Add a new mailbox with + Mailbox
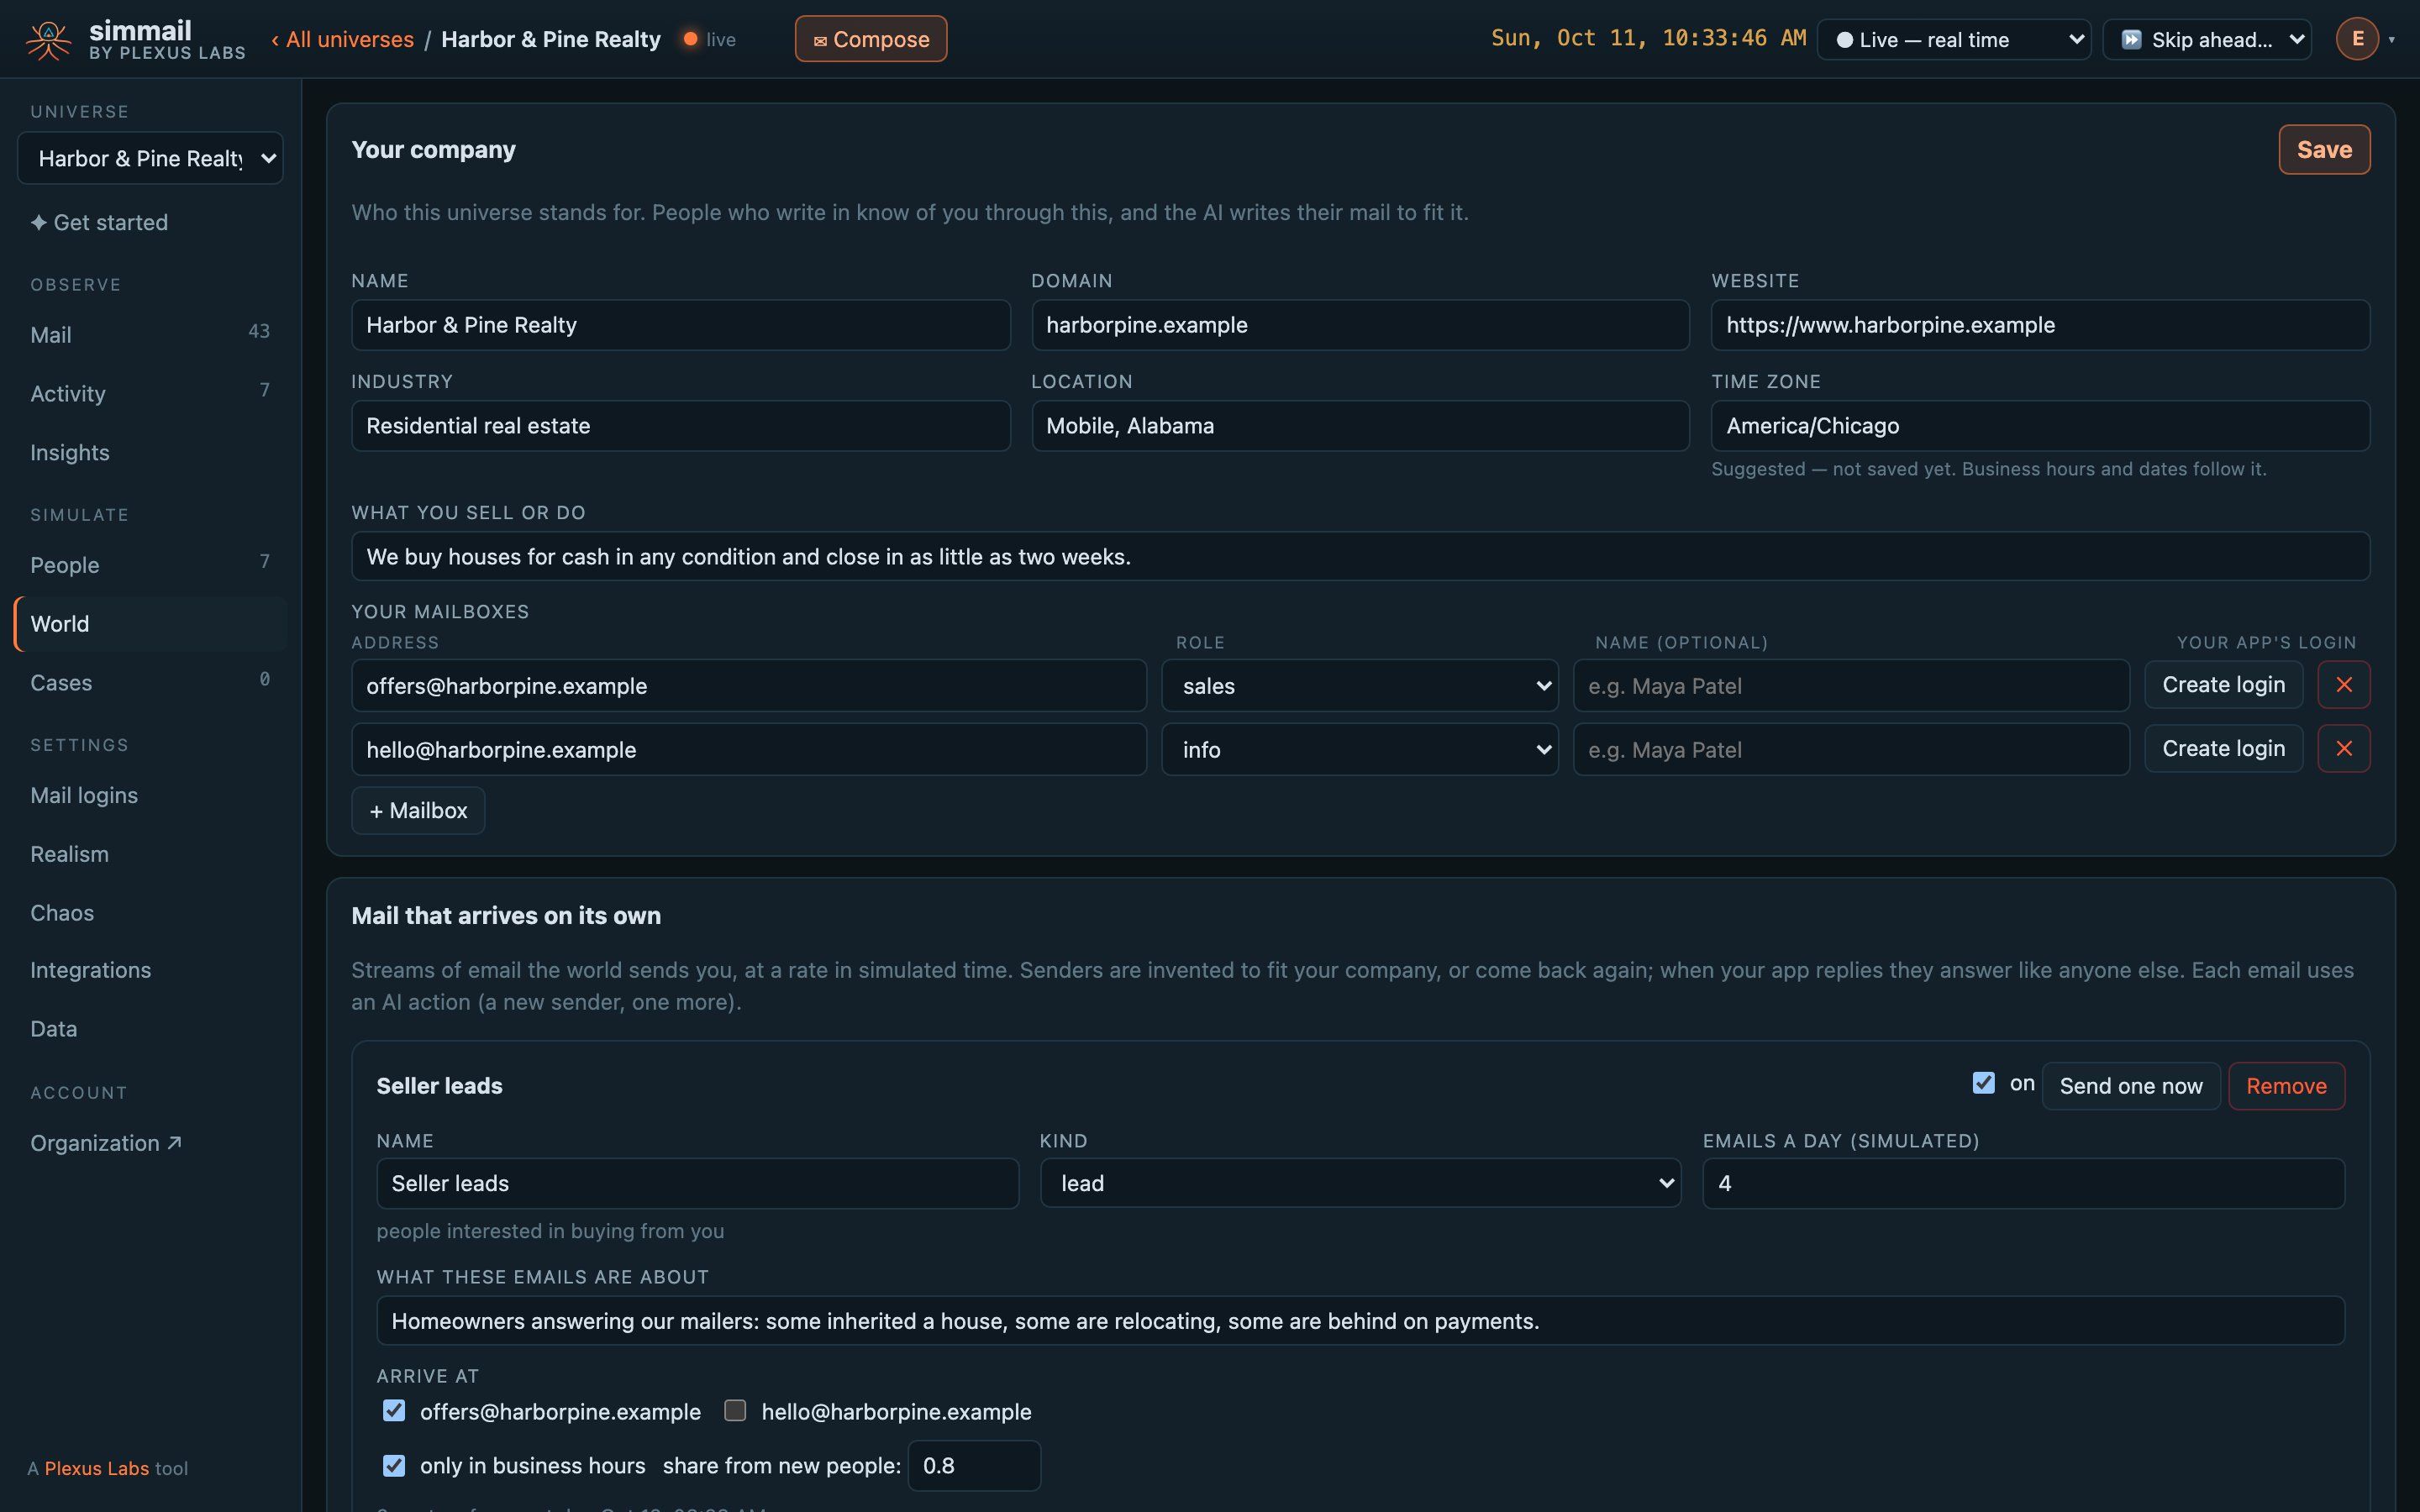2420x1512 pixels. point(418,811)
